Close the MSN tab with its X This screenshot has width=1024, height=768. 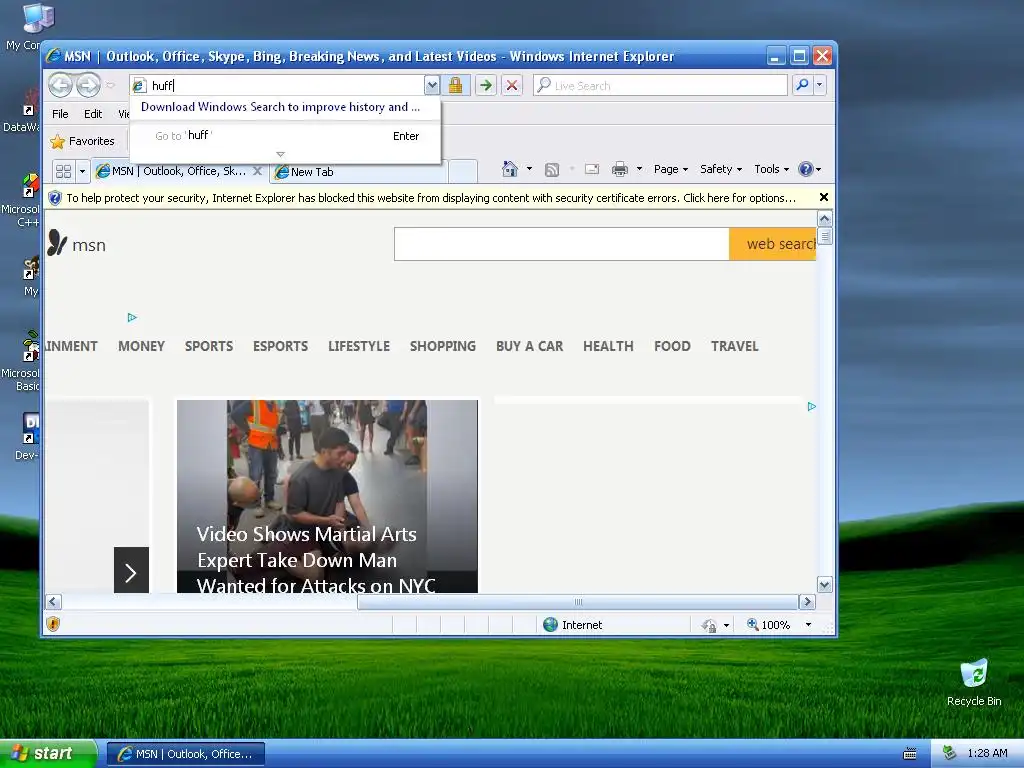coord(257,171)
